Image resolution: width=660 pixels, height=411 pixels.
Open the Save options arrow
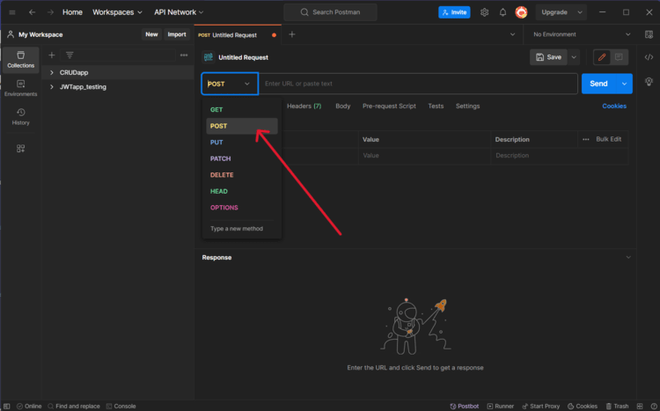tap(574, 57)
